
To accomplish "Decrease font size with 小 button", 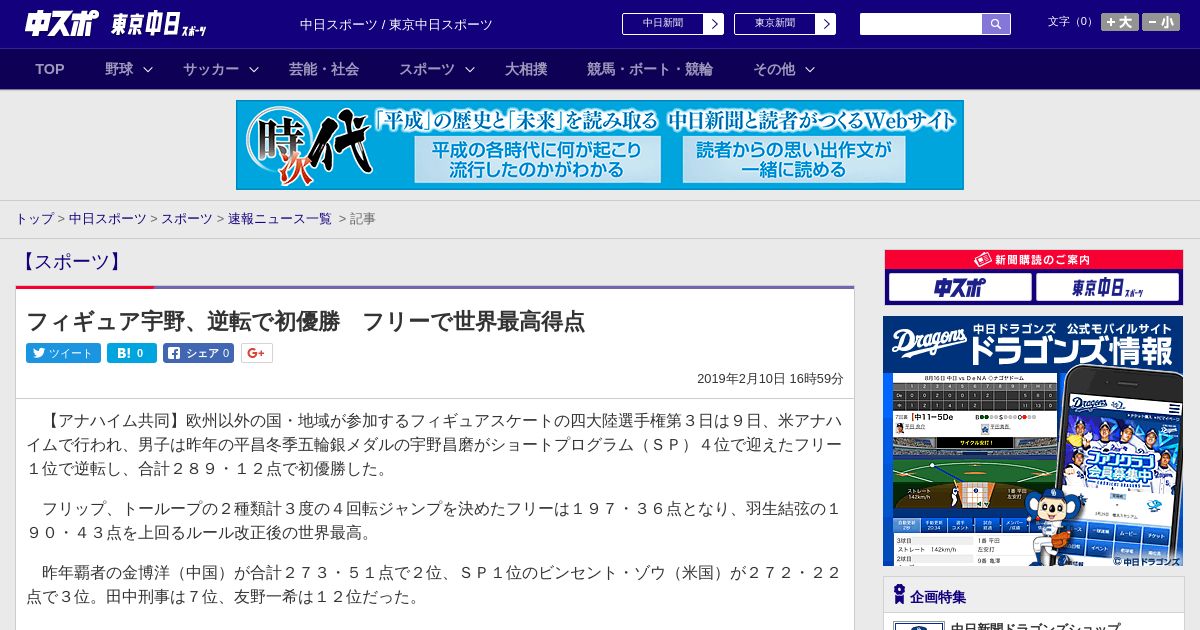I will point(1161,22).
